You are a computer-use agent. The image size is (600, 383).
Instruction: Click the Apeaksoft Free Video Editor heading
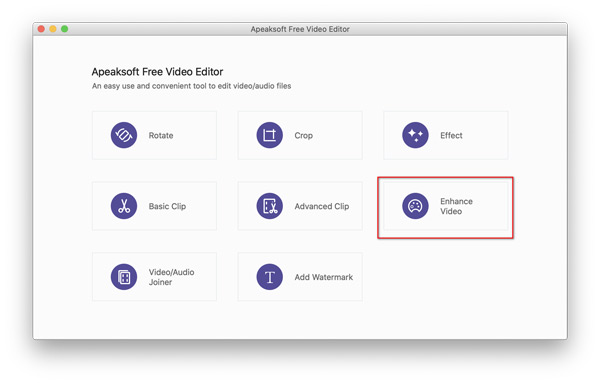coord(157,72)
